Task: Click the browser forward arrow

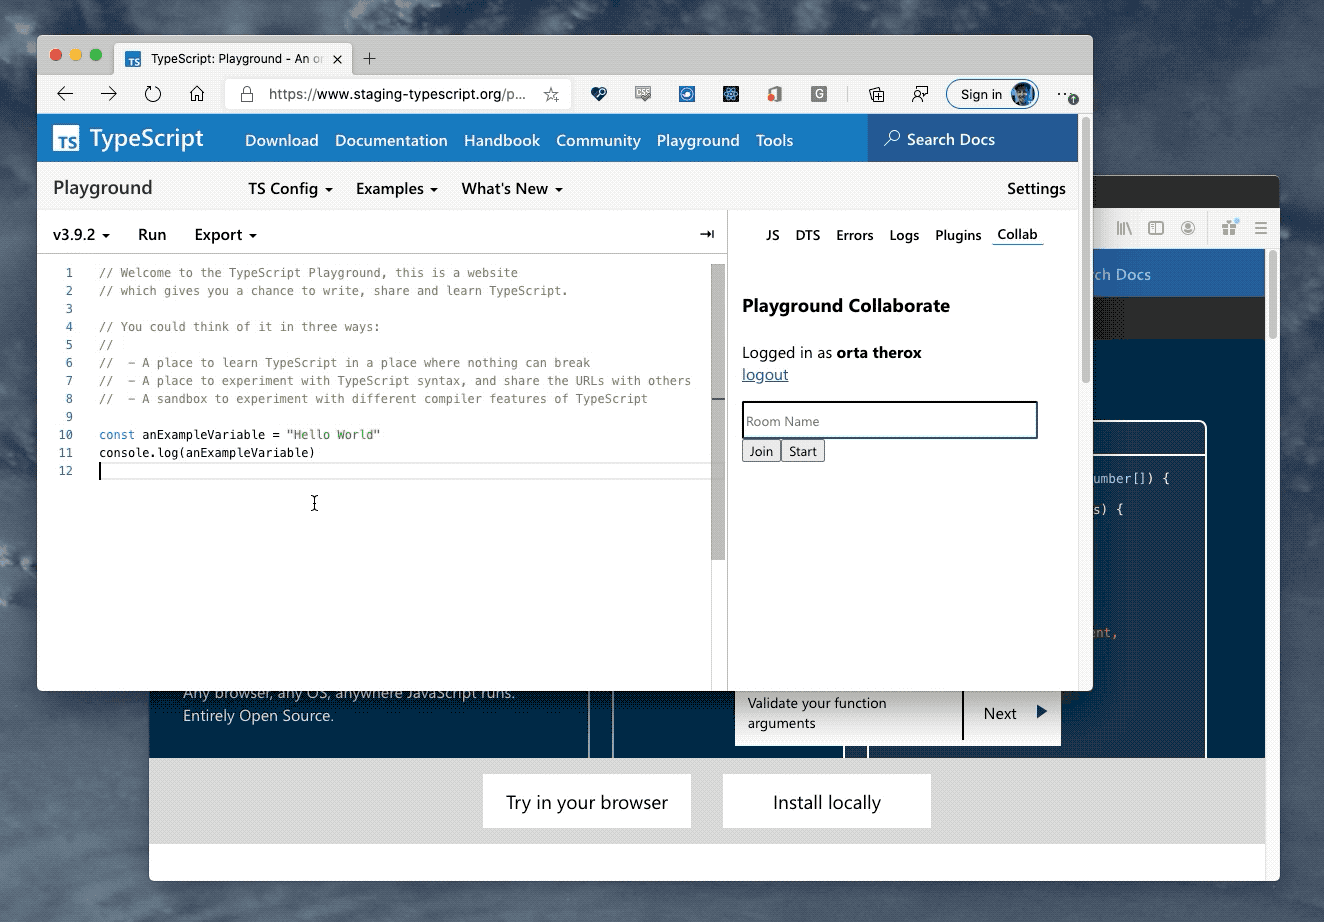Action: tap(109, 94)
